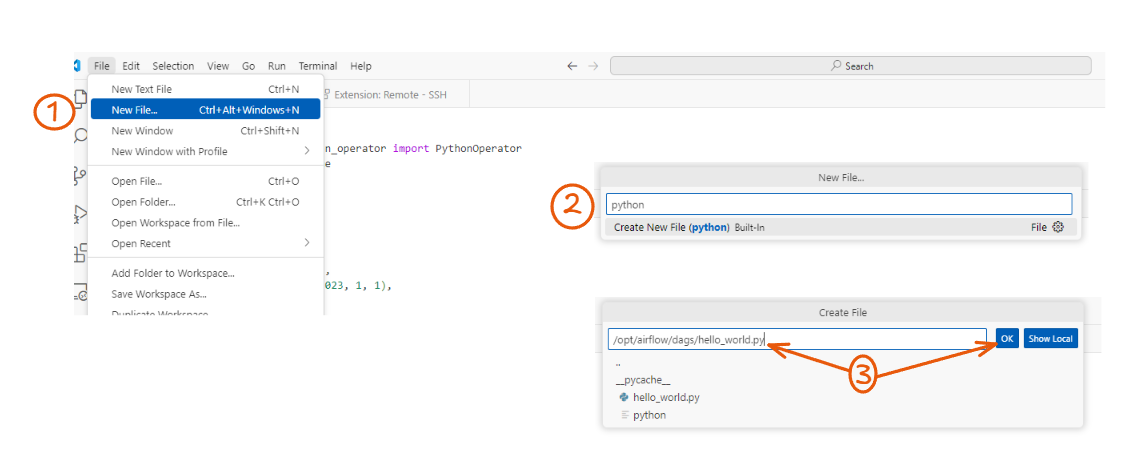Select the 'python' file entry
The width and height of the screenshot is (1138, 466).
pyautogui.click(x=843, y=415)
